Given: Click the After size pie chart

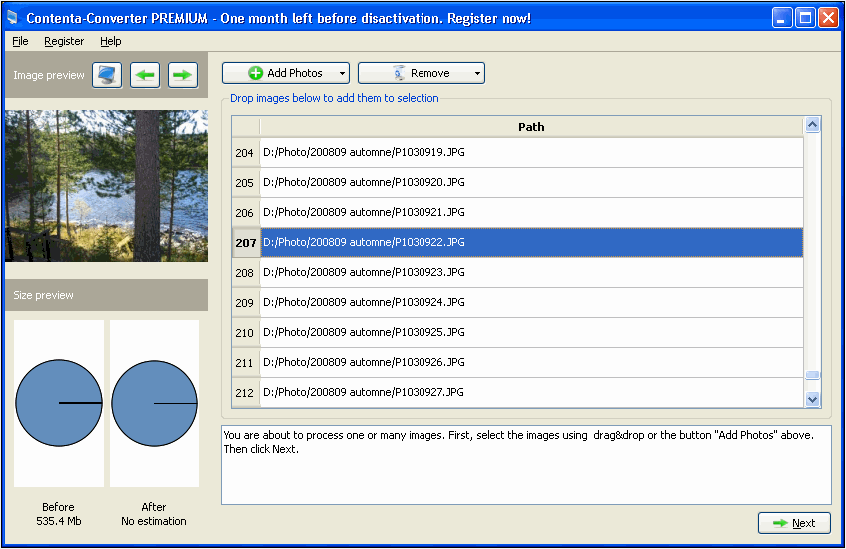Looking at the screenshot, I should click(x=154, y=403).
